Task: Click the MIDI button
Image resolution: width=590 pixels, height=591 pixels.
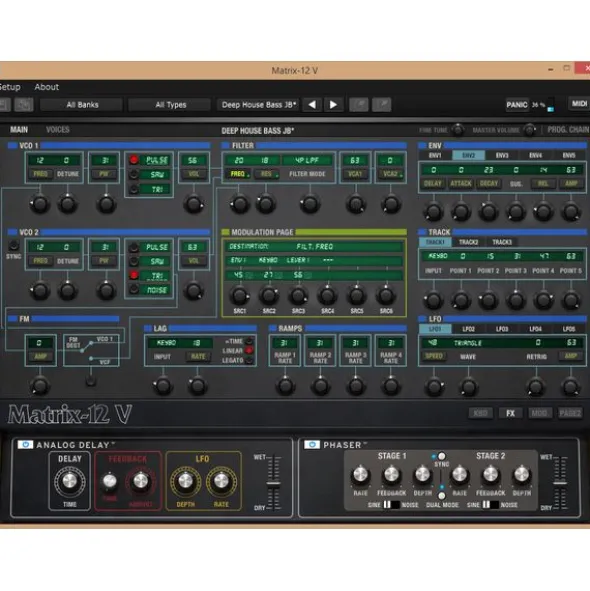Action: pyautogui.click(x=579, y=103)
